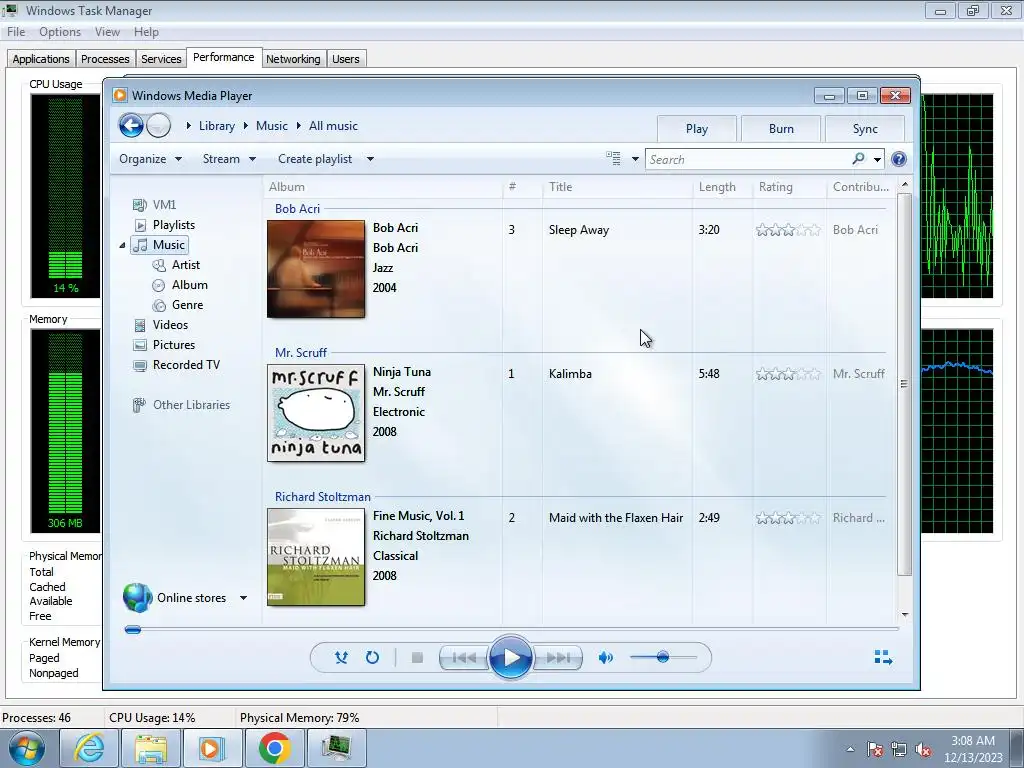Switch to Now Playing view
Image resolution: width=1024 pixels, height=768 pixels.
point(883,657)
